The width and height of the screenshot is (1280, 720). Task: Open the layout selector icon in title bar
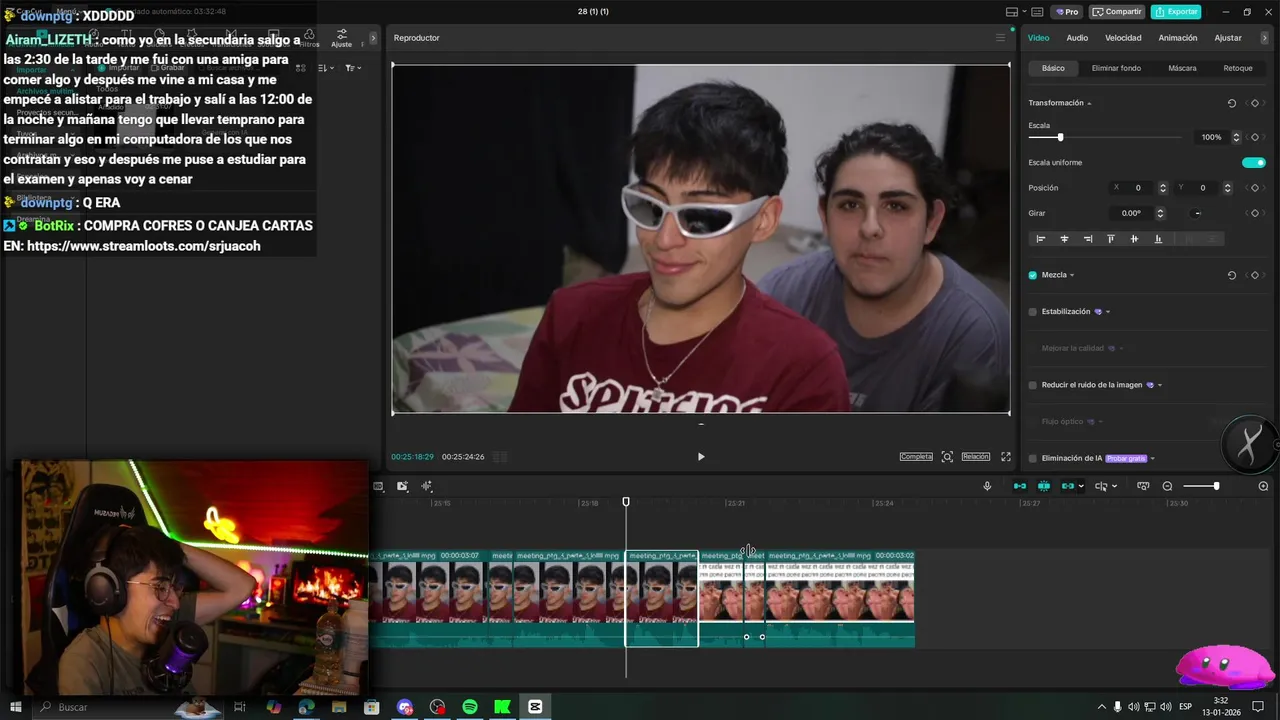click(1011, 12)
